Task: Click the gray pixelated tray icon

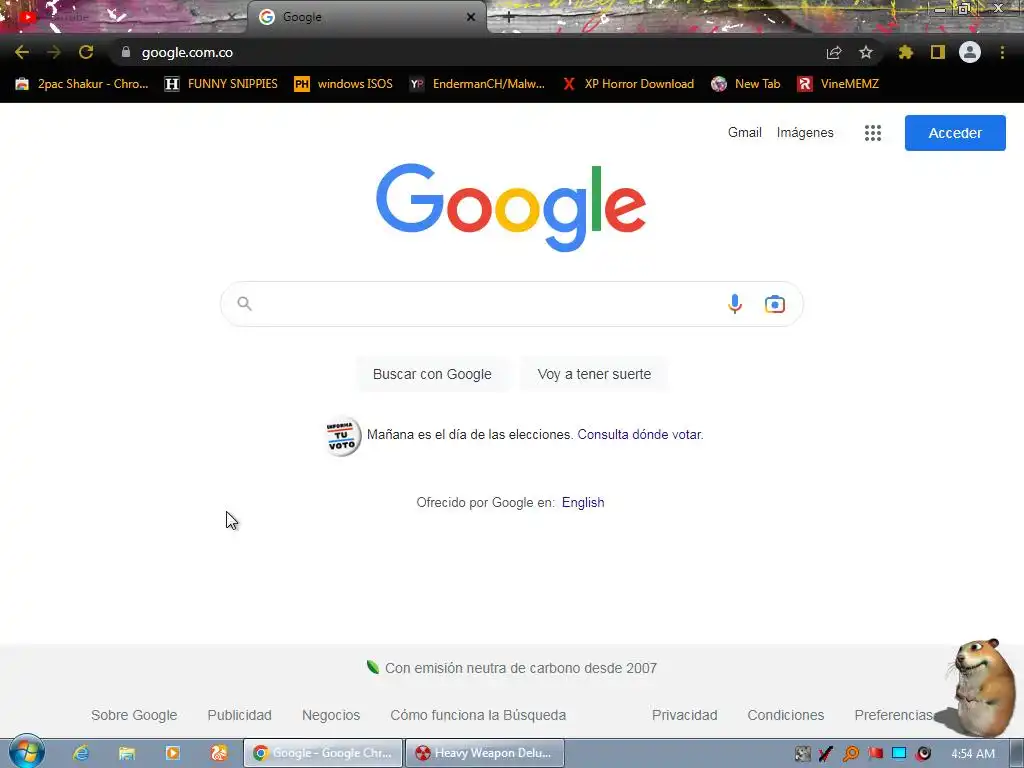Action: point(803,754)
